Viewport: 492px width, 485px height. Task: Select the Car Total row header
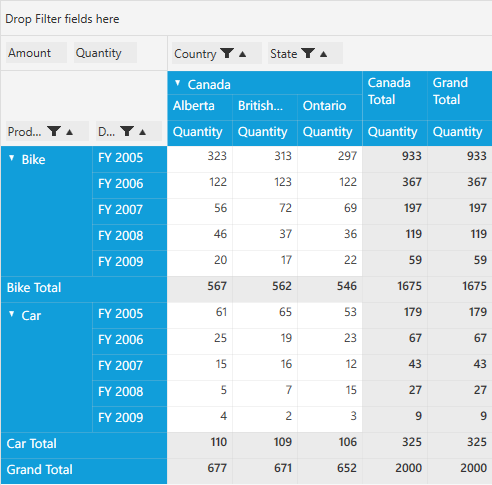[x=84, y=445]
